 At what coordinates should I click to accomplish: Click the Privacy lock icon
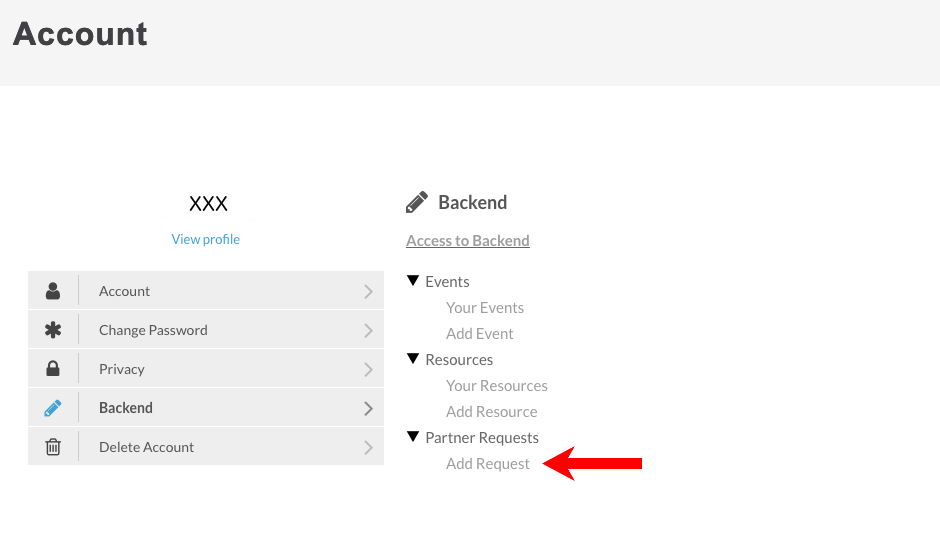click(53, 369)
